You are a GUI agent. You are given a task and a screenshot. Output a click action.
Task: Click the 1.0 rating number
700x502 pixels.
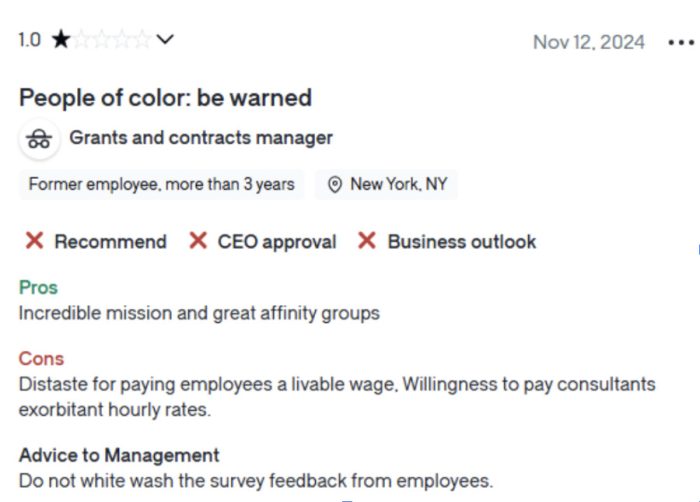click(29, 40)
